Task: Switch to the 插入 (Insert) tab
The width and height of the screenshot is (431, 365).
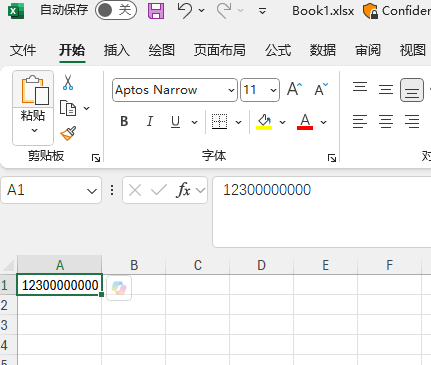Action: [117, 50]
